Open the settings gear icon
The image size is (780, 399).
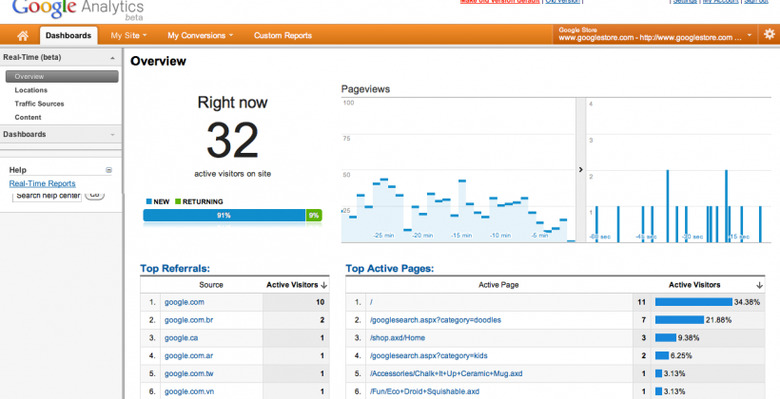point(769,34)
